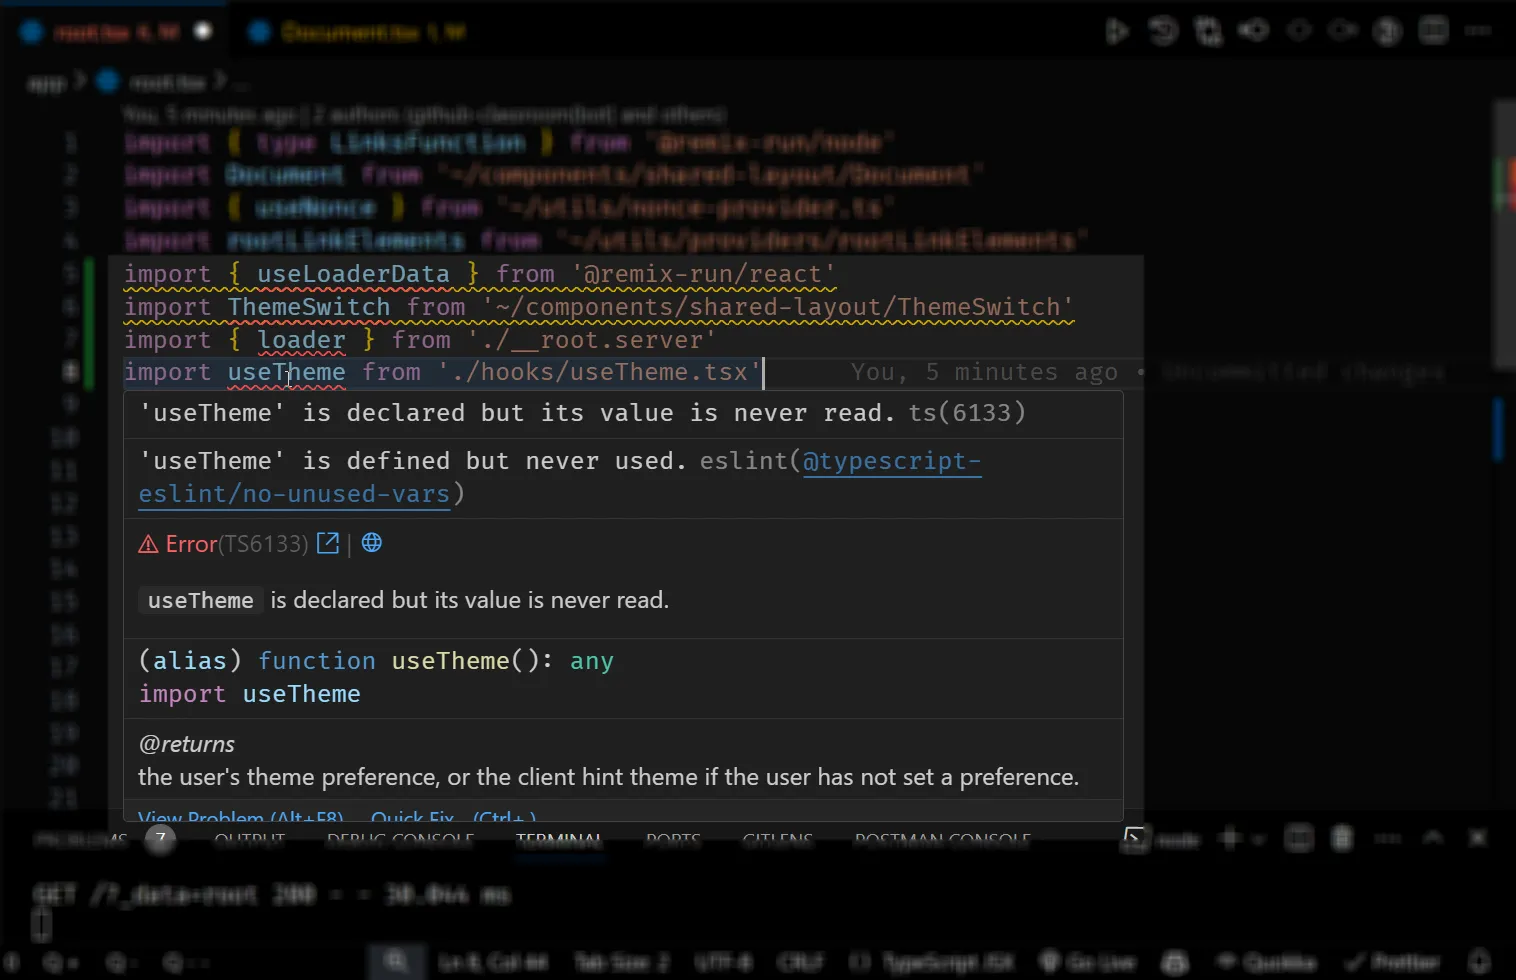Switch to the Document.tsx editor tab
Image resolution: width=1516 pixels, height=980 pixels.
pyautogui.click(x=357, y=32)
